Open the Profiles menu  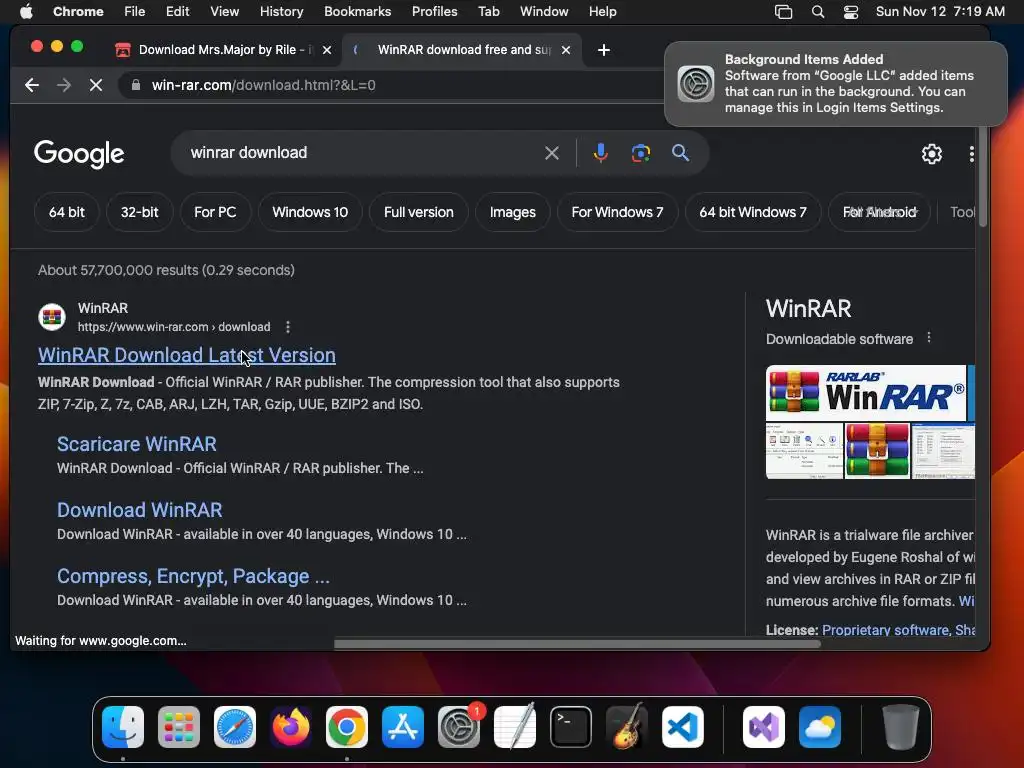click(434, 11)
